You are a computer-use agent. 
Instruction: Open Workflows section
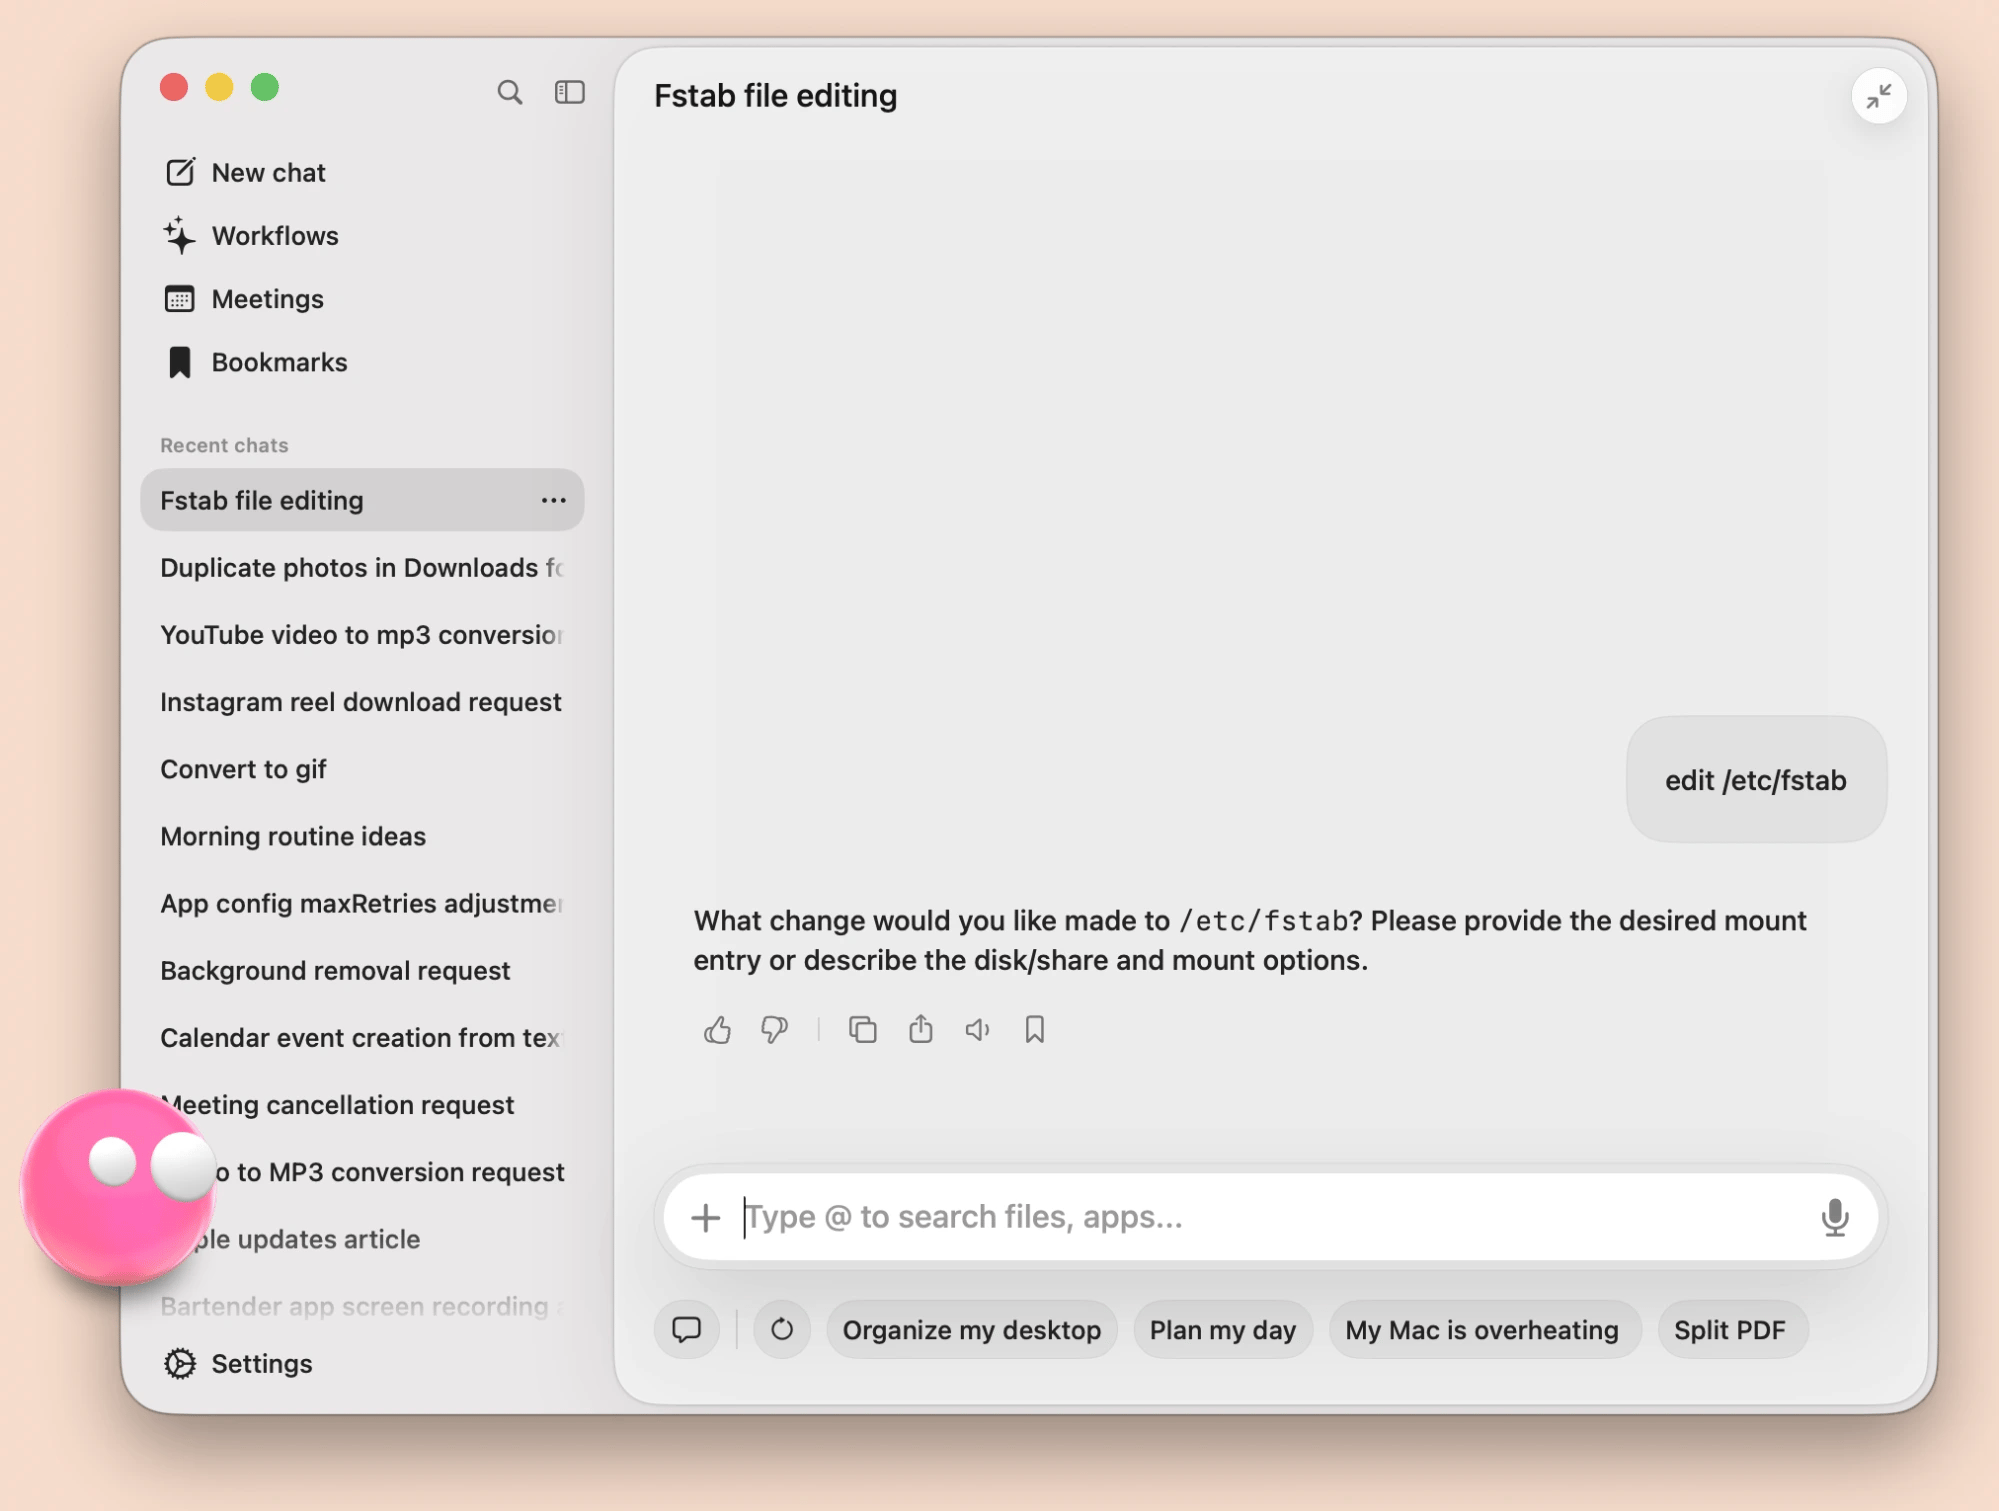(251, 236)
